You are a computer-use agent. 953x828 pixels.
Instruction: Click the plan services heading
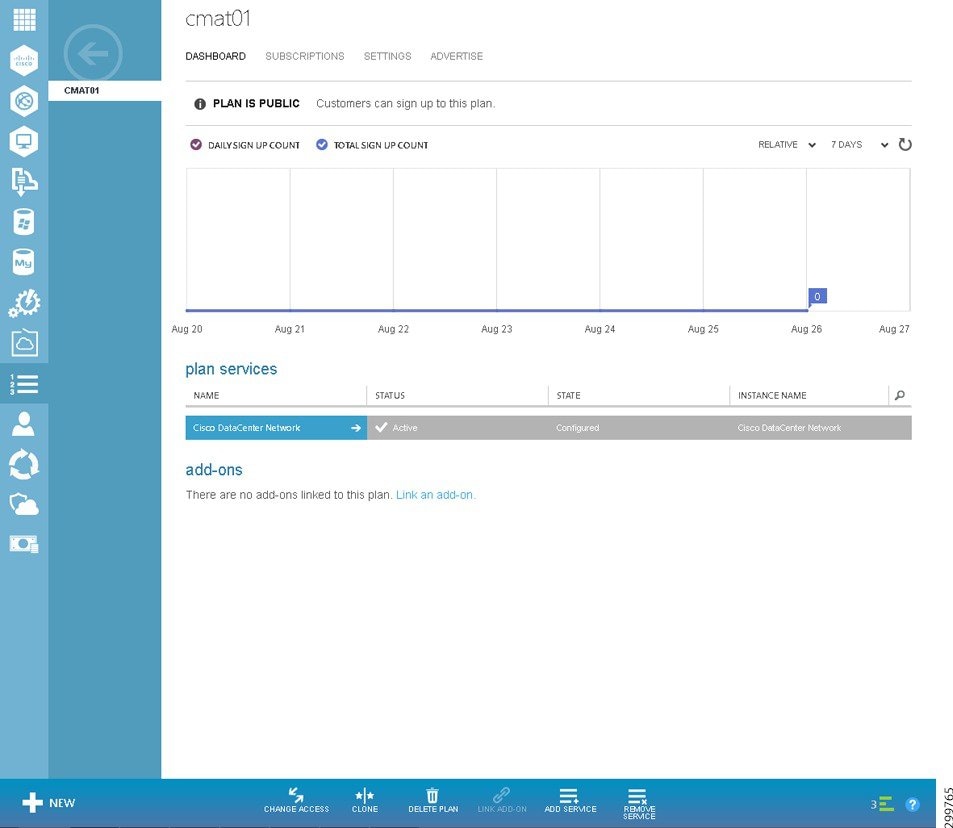231,369
